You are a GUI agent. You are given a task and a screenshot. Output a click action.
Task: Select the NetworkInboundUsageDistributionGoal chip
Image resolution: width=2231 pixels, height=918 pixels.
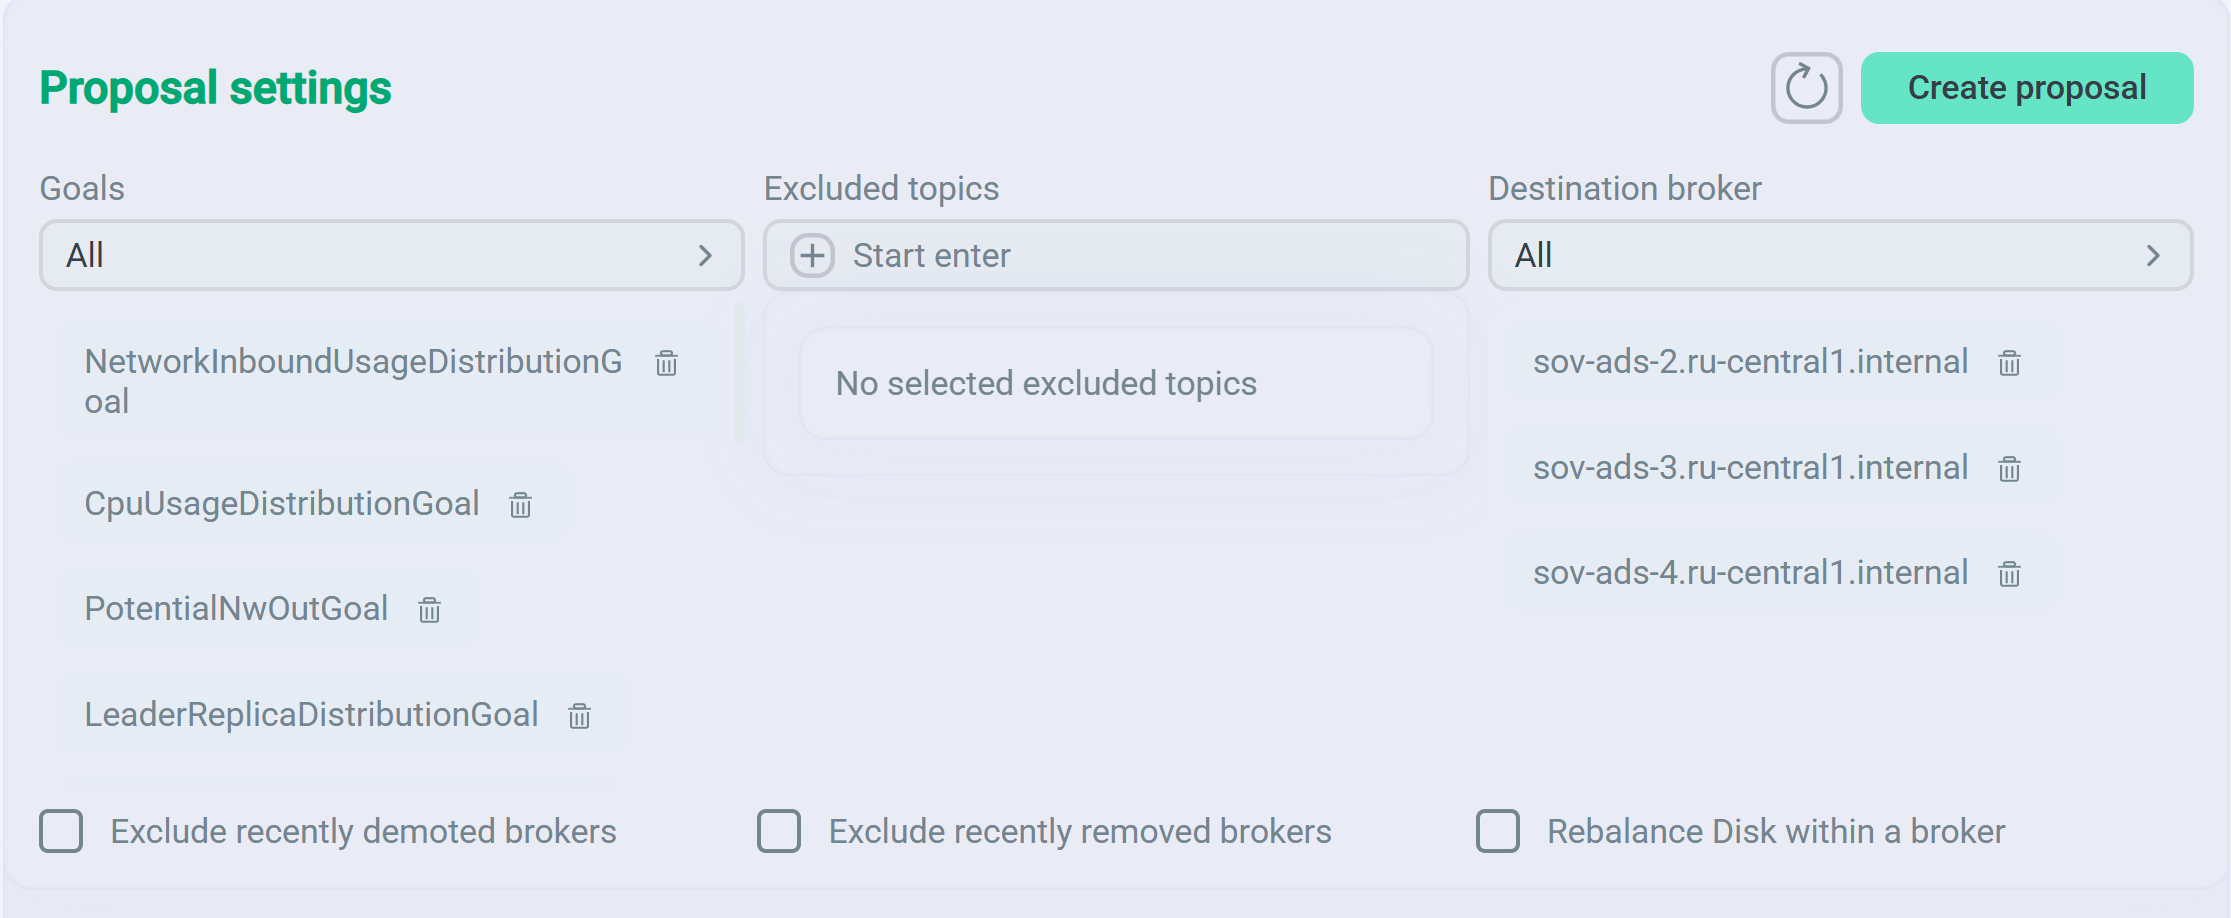point(354,382)
